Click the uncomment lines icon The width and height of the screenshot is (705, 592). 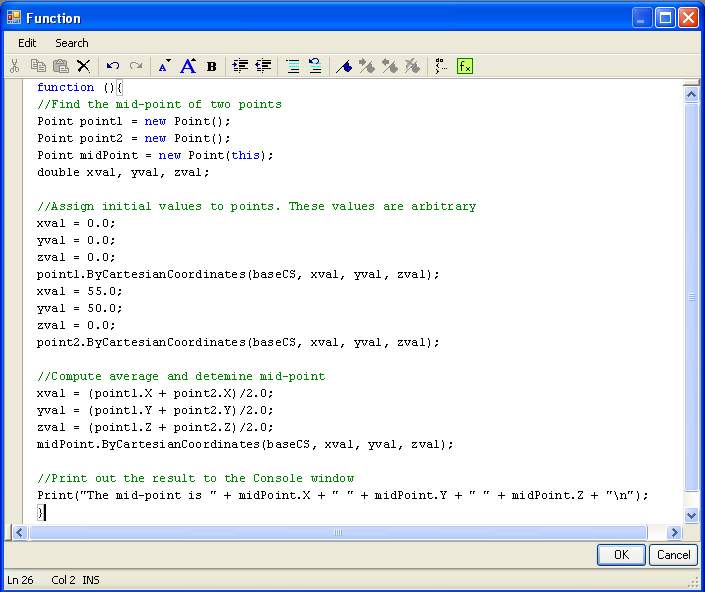pyautogui.click(x=315, y=66)
